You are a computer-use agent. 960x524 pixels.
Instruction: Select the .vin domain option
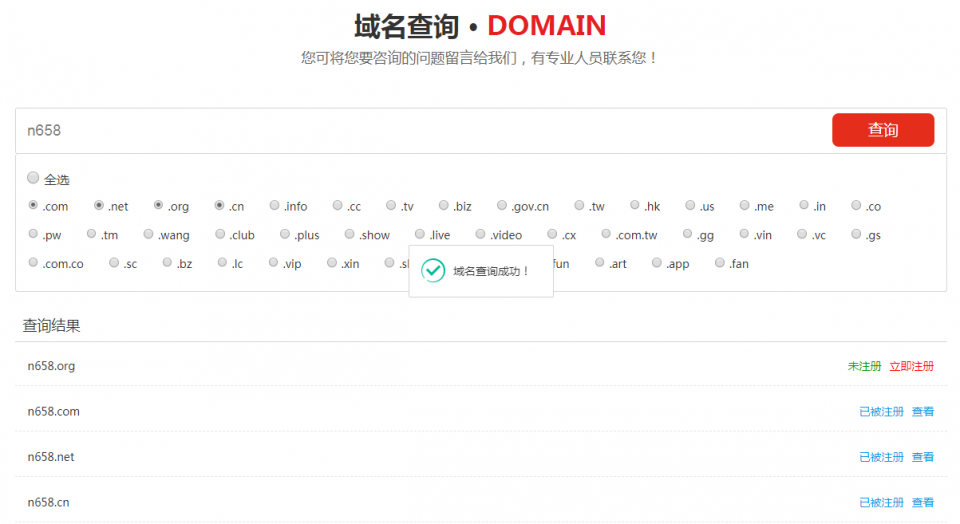tap(744, 234)
